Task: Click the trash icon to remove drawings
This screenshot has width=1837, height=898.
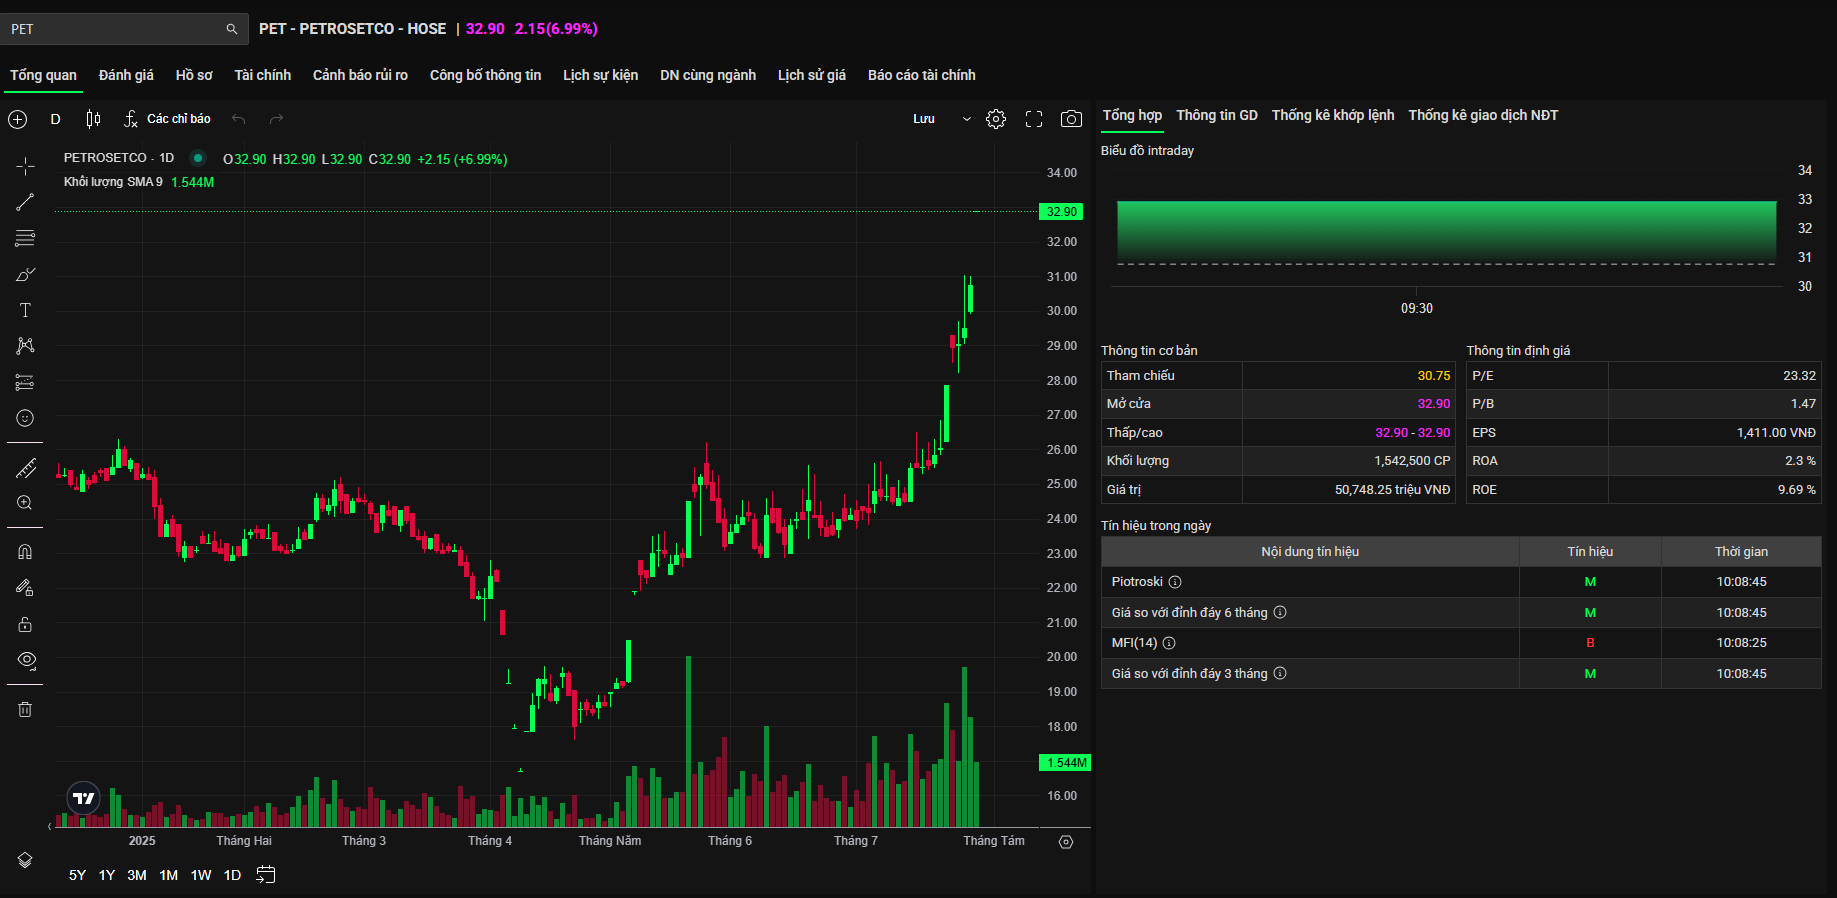Action: pos(25,709)
